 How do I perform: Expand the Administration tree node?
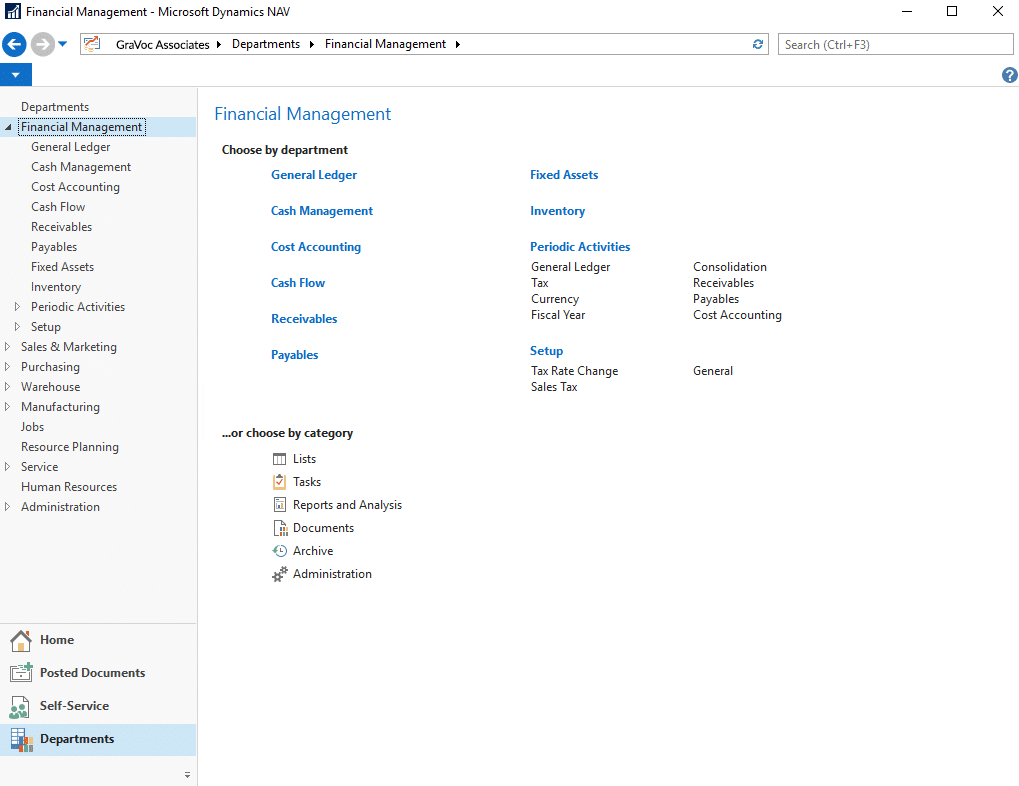(x=7, y=506)
